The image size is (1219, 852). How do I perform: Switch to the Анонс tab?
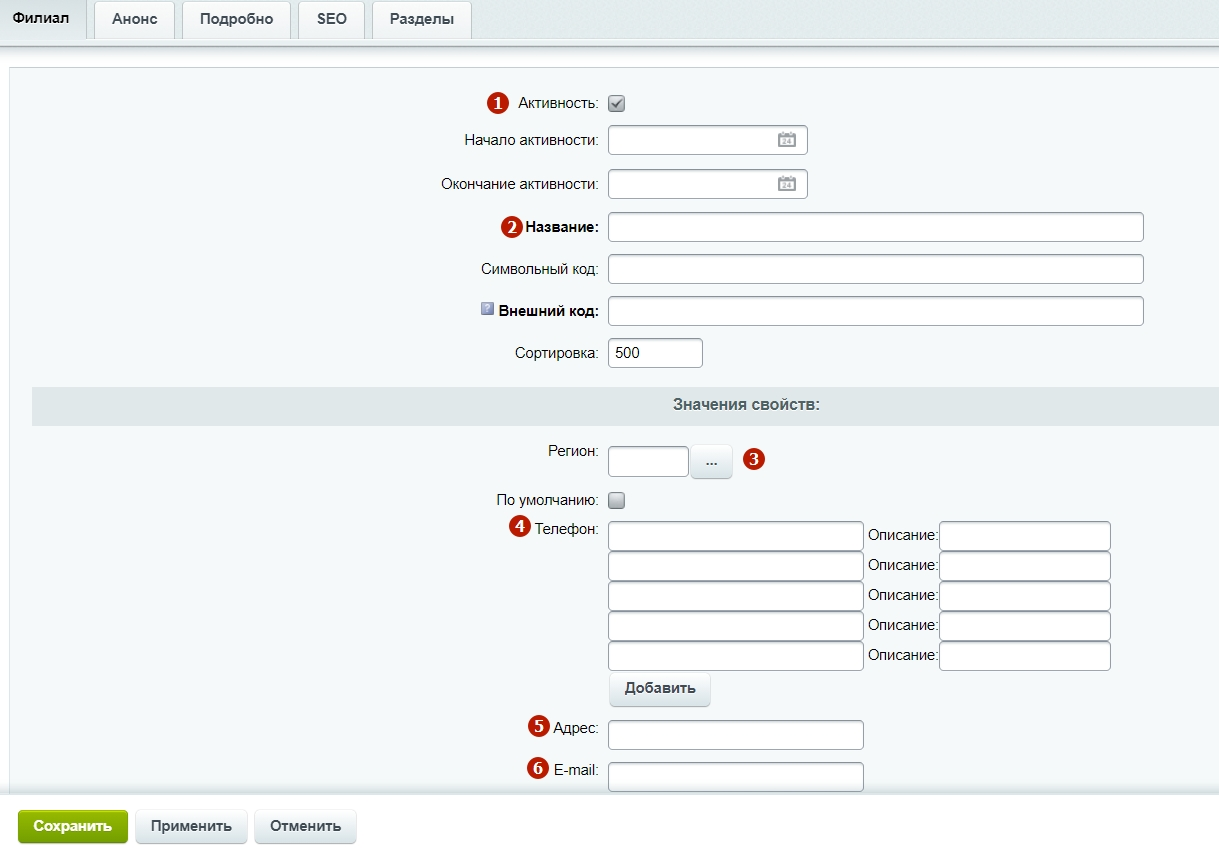tap(134, 19)
